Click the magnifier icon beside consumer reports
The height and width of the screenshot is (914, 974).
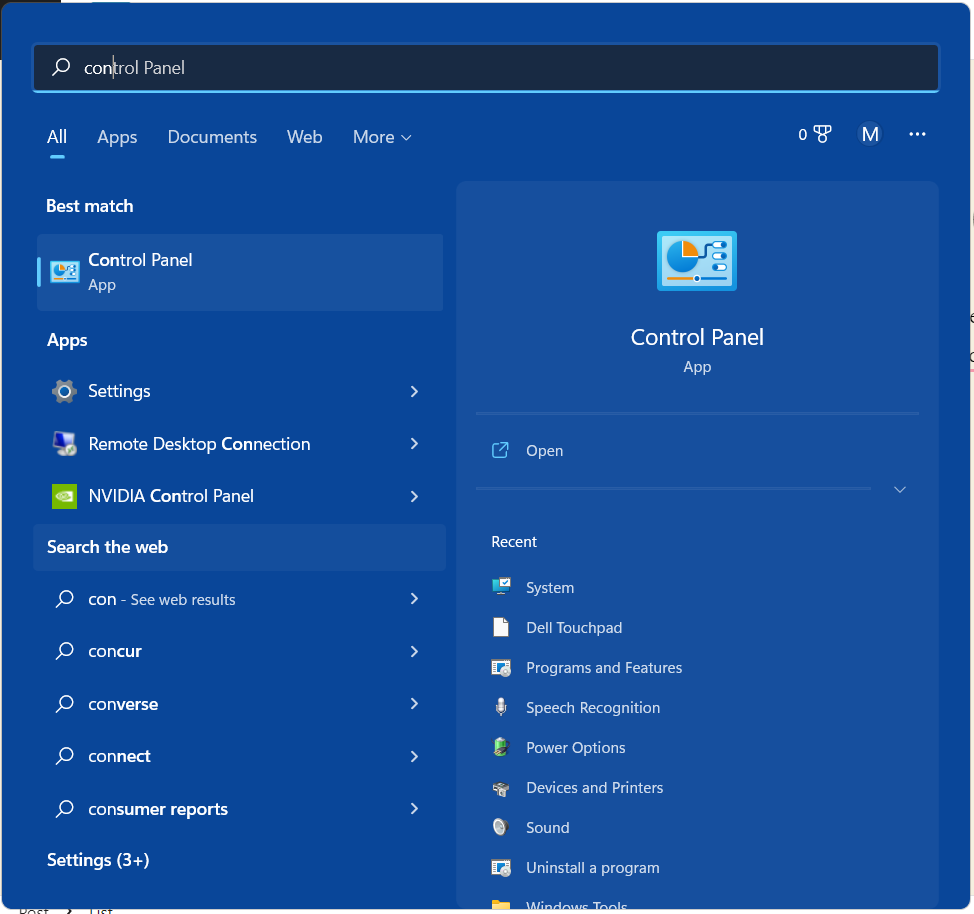point(65,808)
